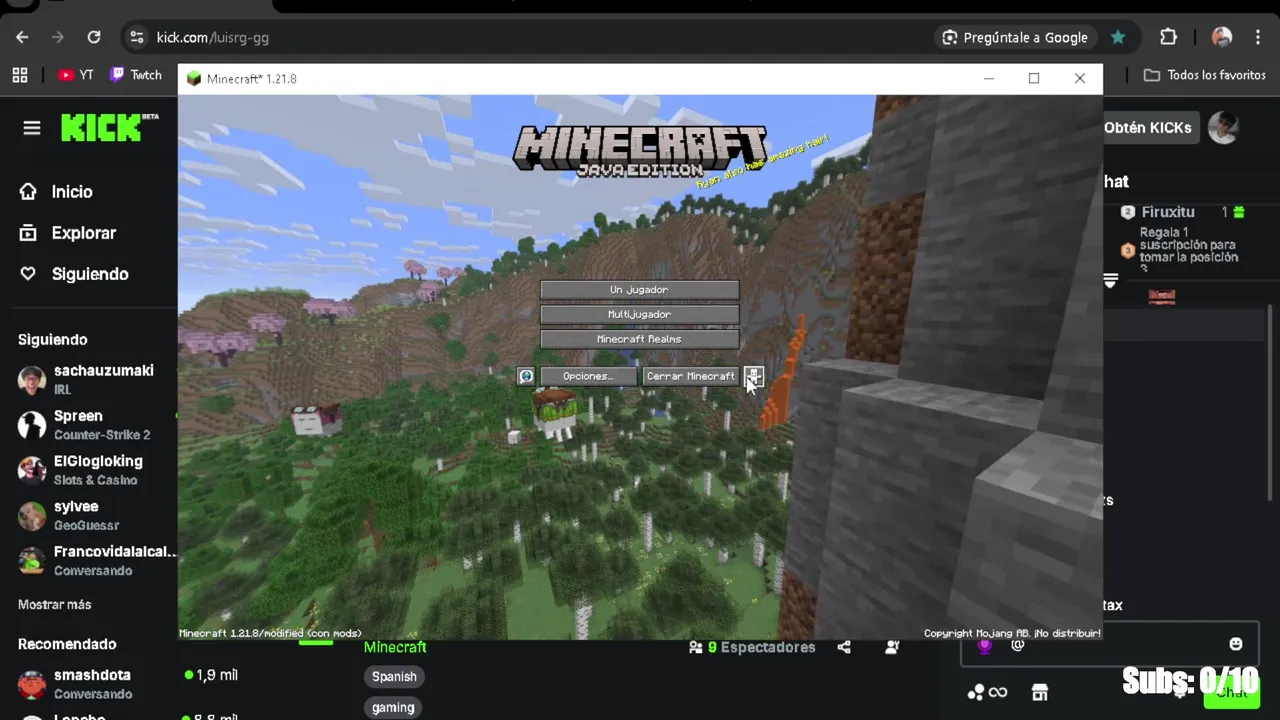Click the @ mention icon in chat input

(1018, 646)
